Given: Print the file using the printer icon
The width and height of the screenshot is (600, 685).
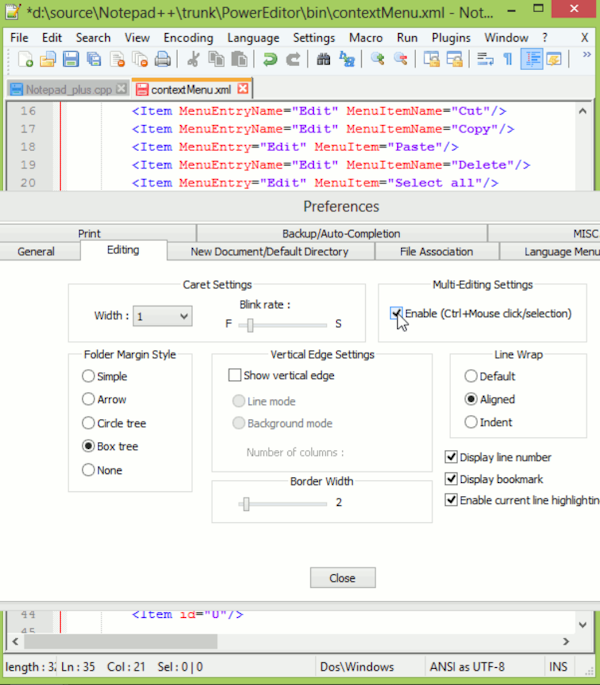Looking at the screenshot, I should (x=163, y=59).
